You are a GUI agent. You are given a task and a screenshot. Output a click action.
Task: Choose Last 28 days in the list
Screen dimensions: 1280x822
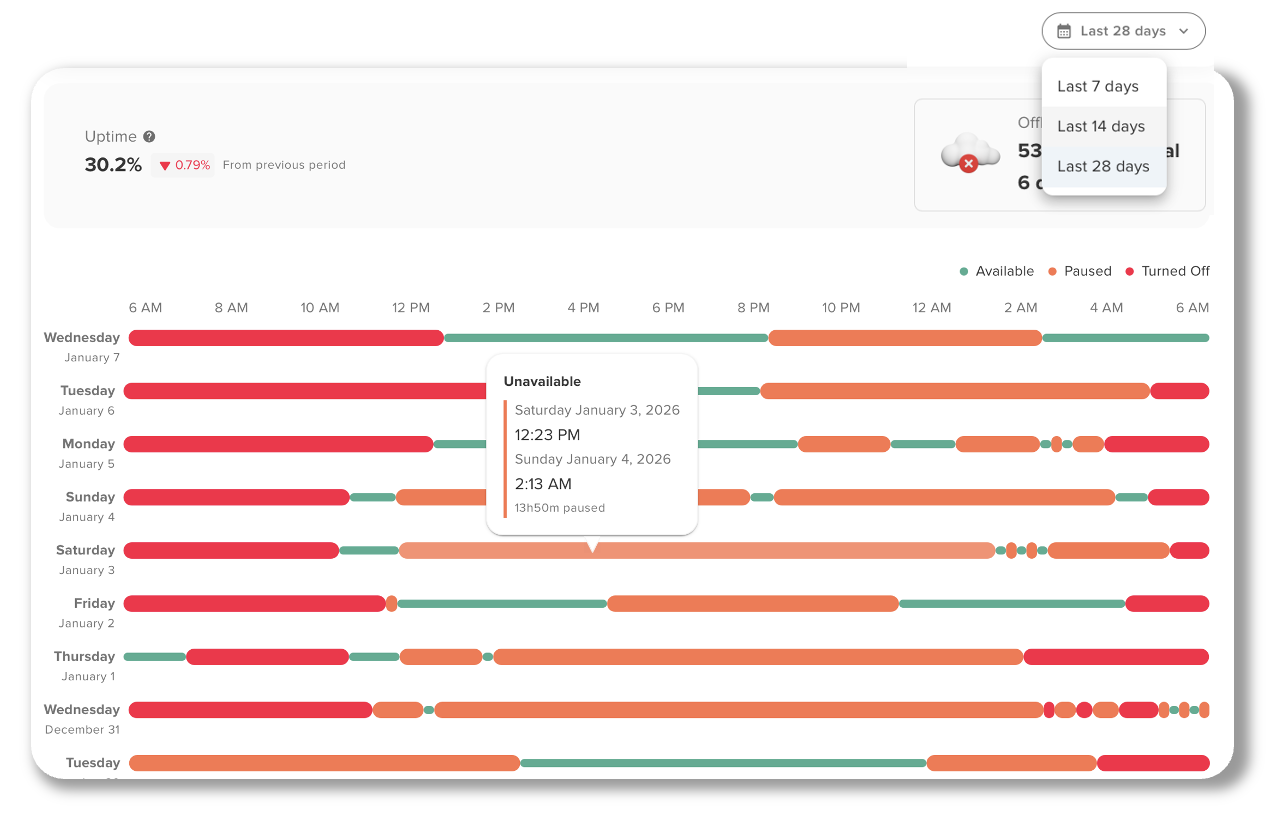1103,167
